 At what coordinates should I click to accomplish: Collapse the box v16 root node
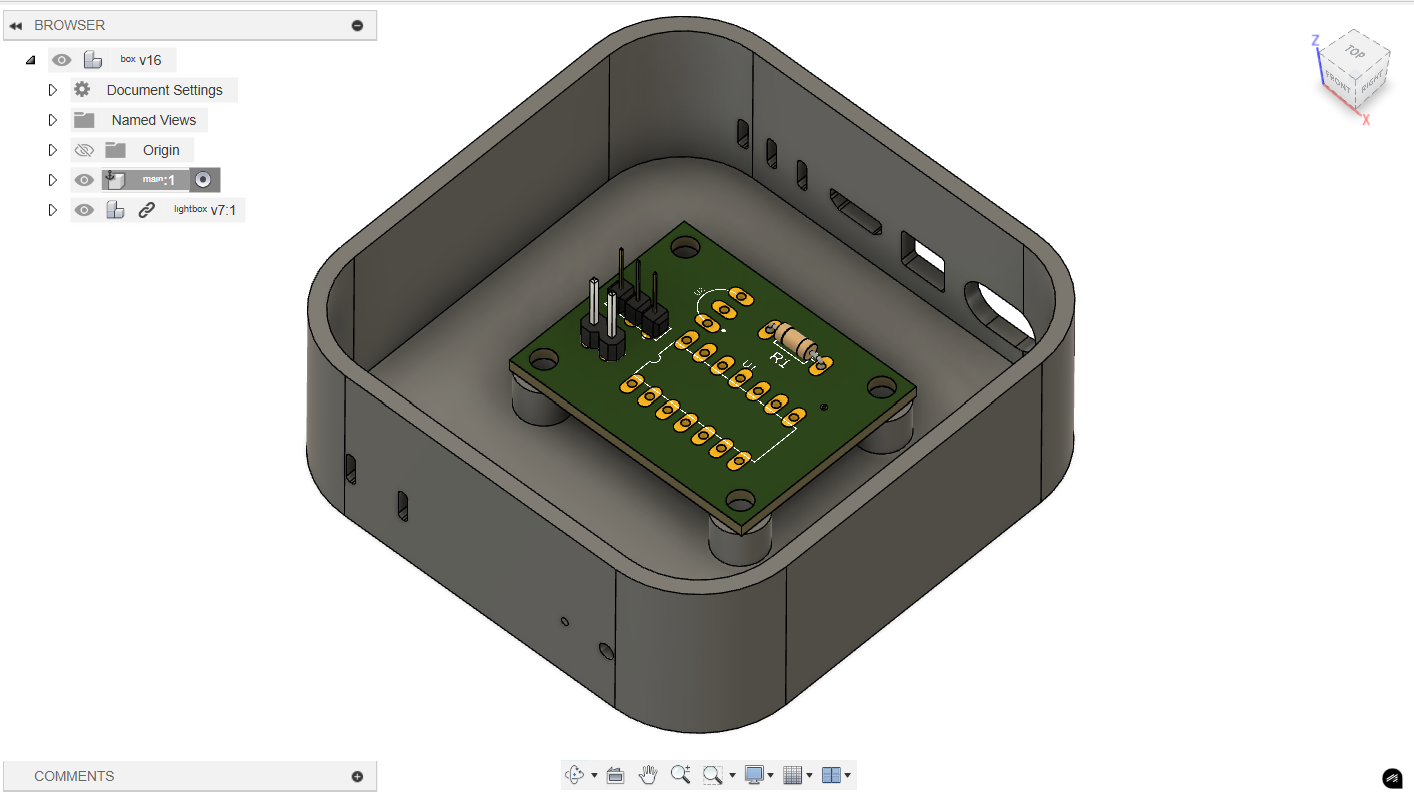(30, 60)
